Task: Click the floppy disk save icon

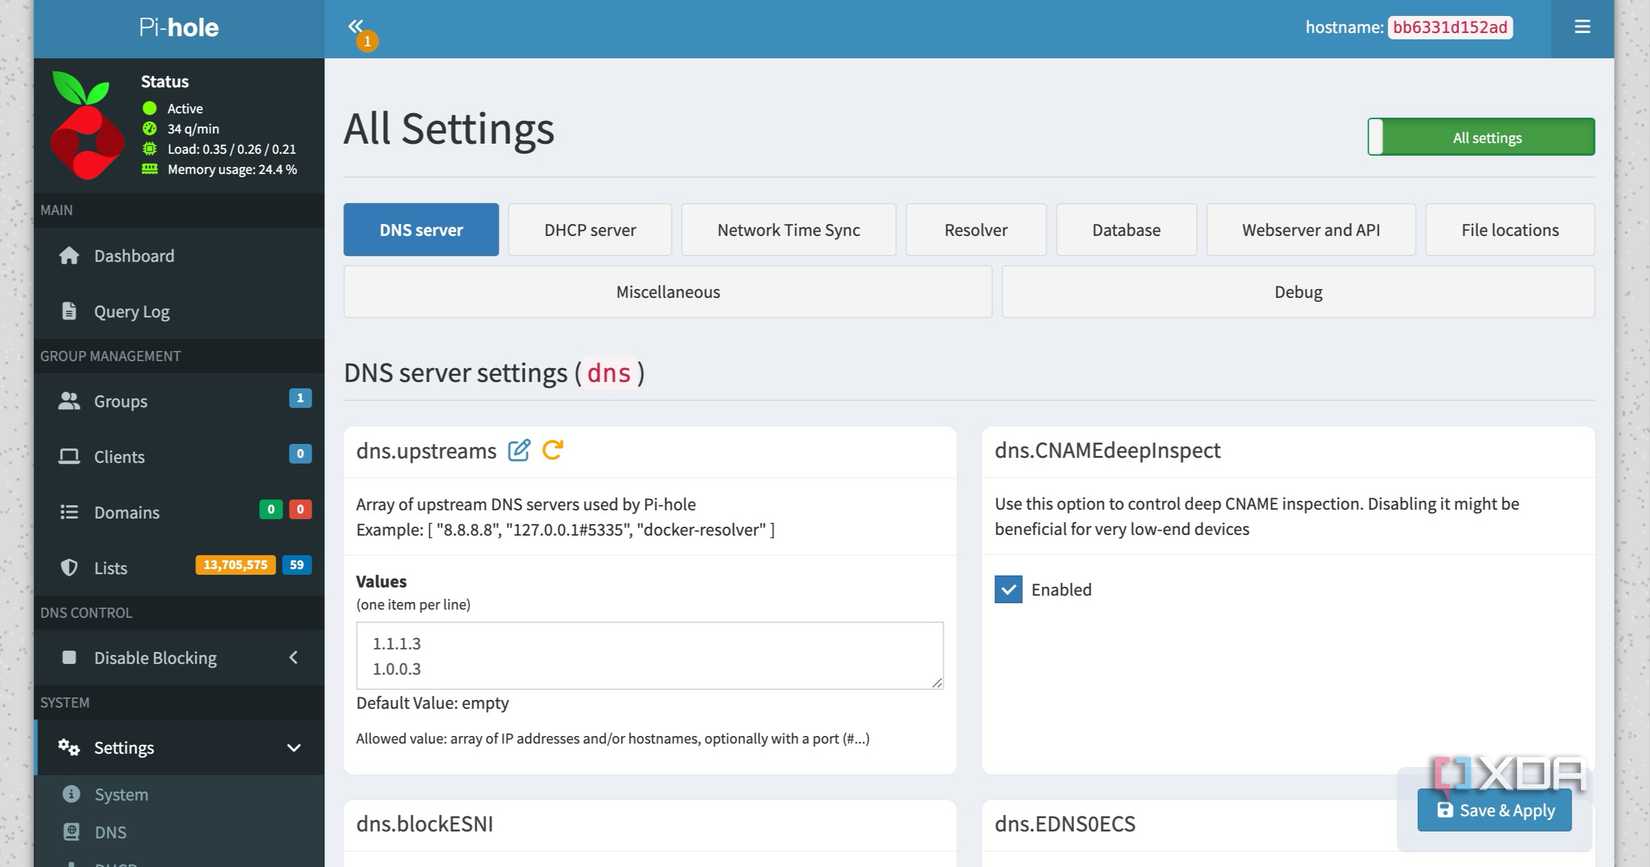Action: pyautogui.click(x=1445, y=810)
